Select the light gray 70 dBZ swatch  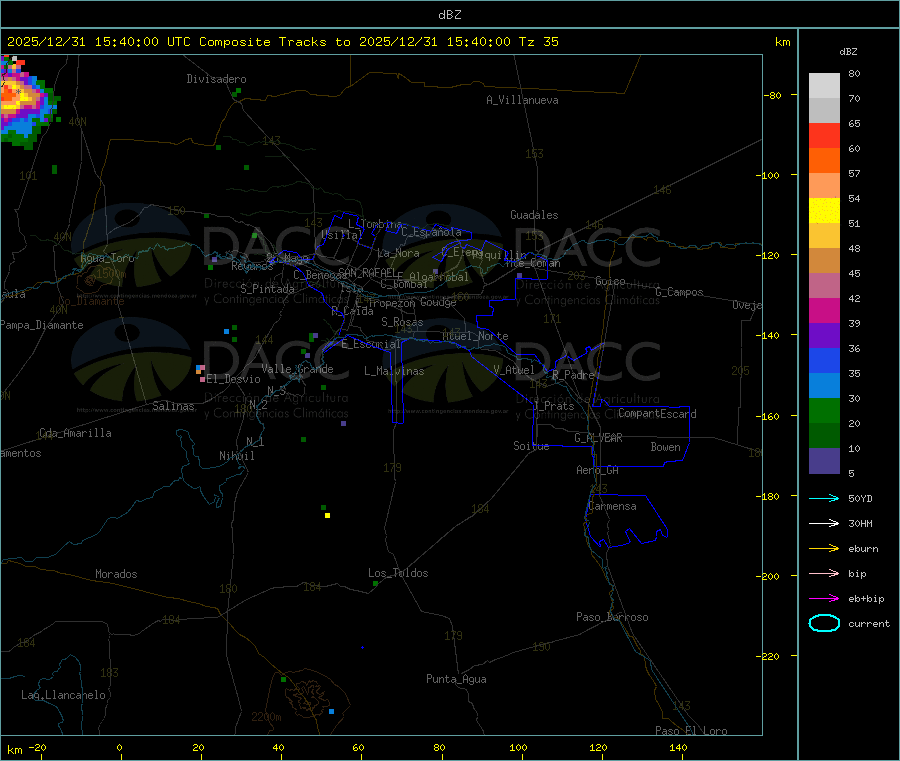824,86
